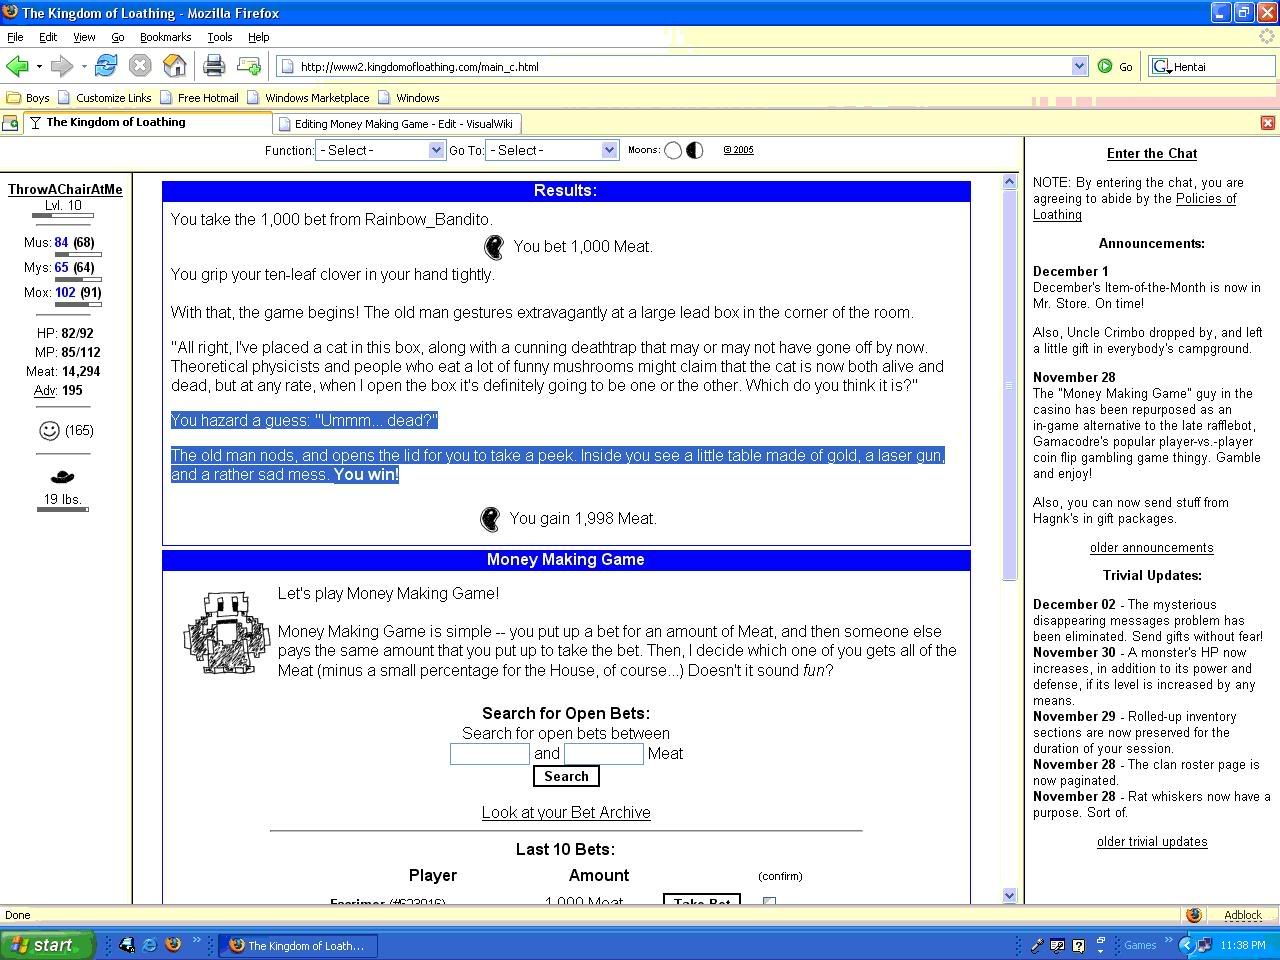
Task: Click the Internet Explorer Quick Launch icon
Action: point(150,945)
